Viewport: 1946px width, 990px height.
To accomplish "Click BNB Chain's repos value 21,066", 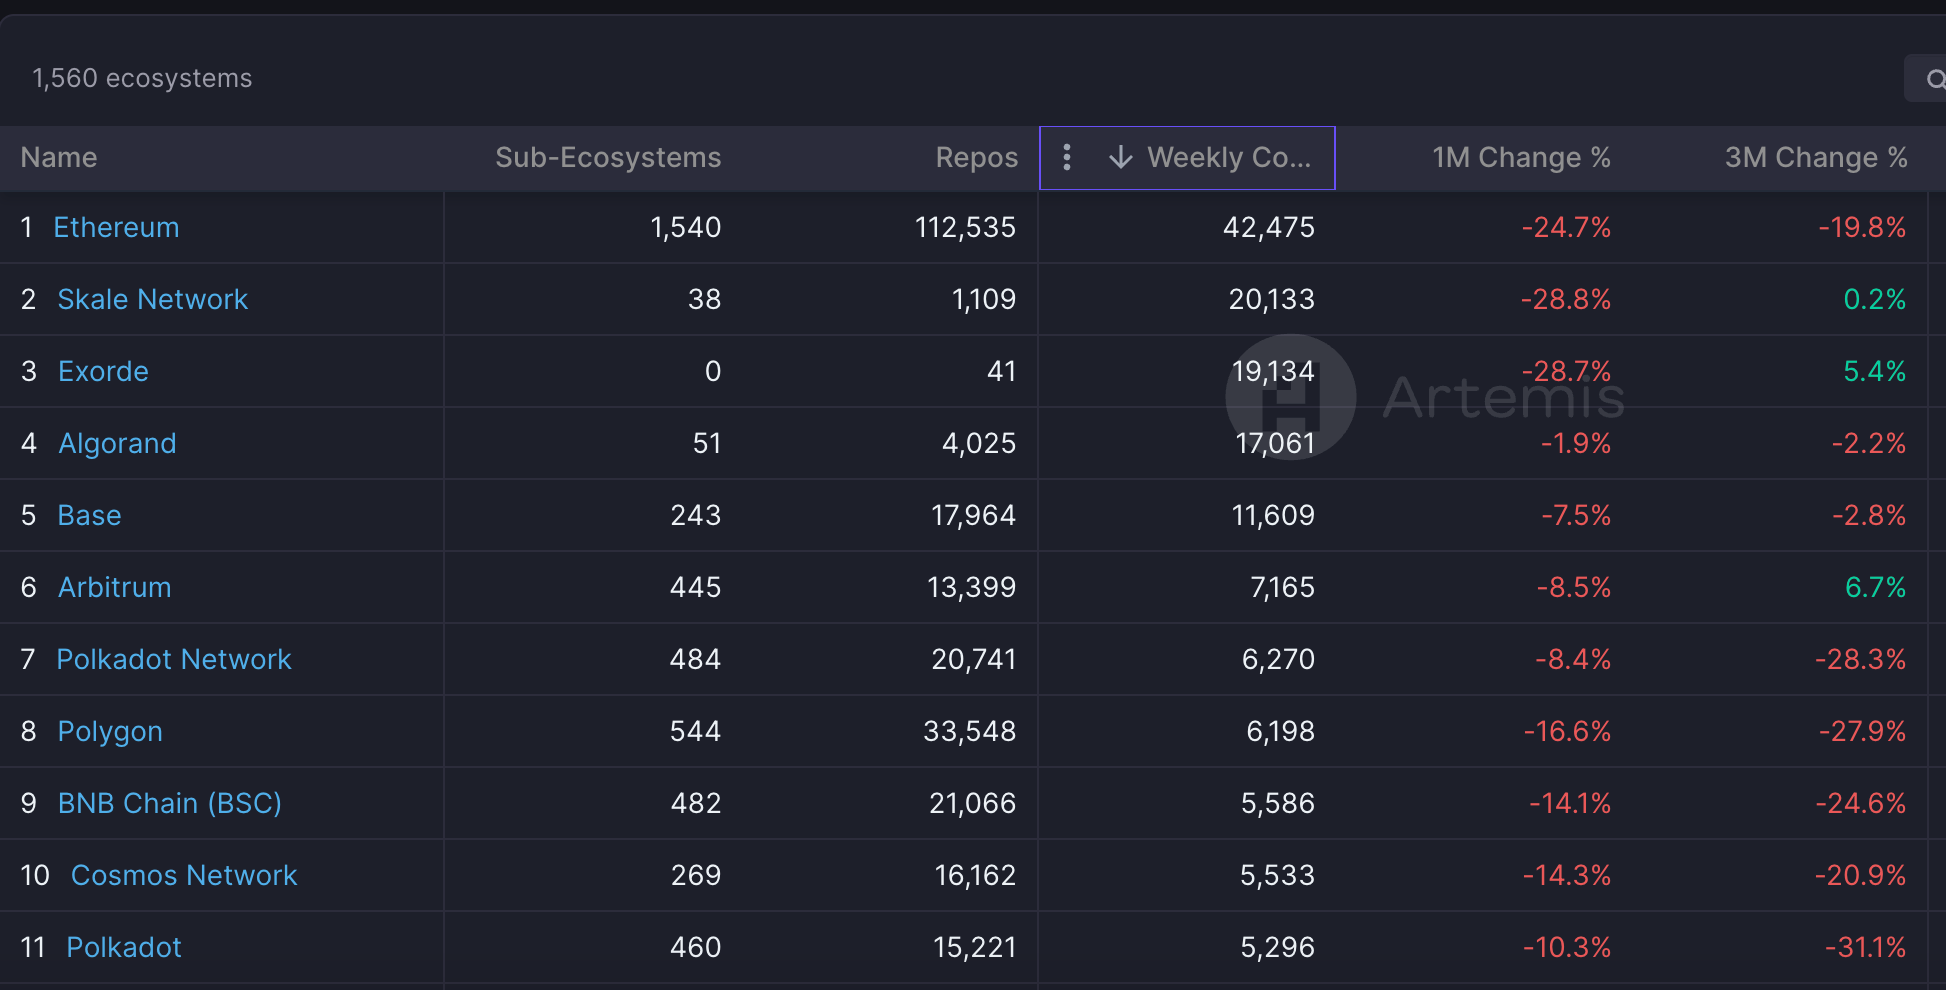I will coord(972,803).
